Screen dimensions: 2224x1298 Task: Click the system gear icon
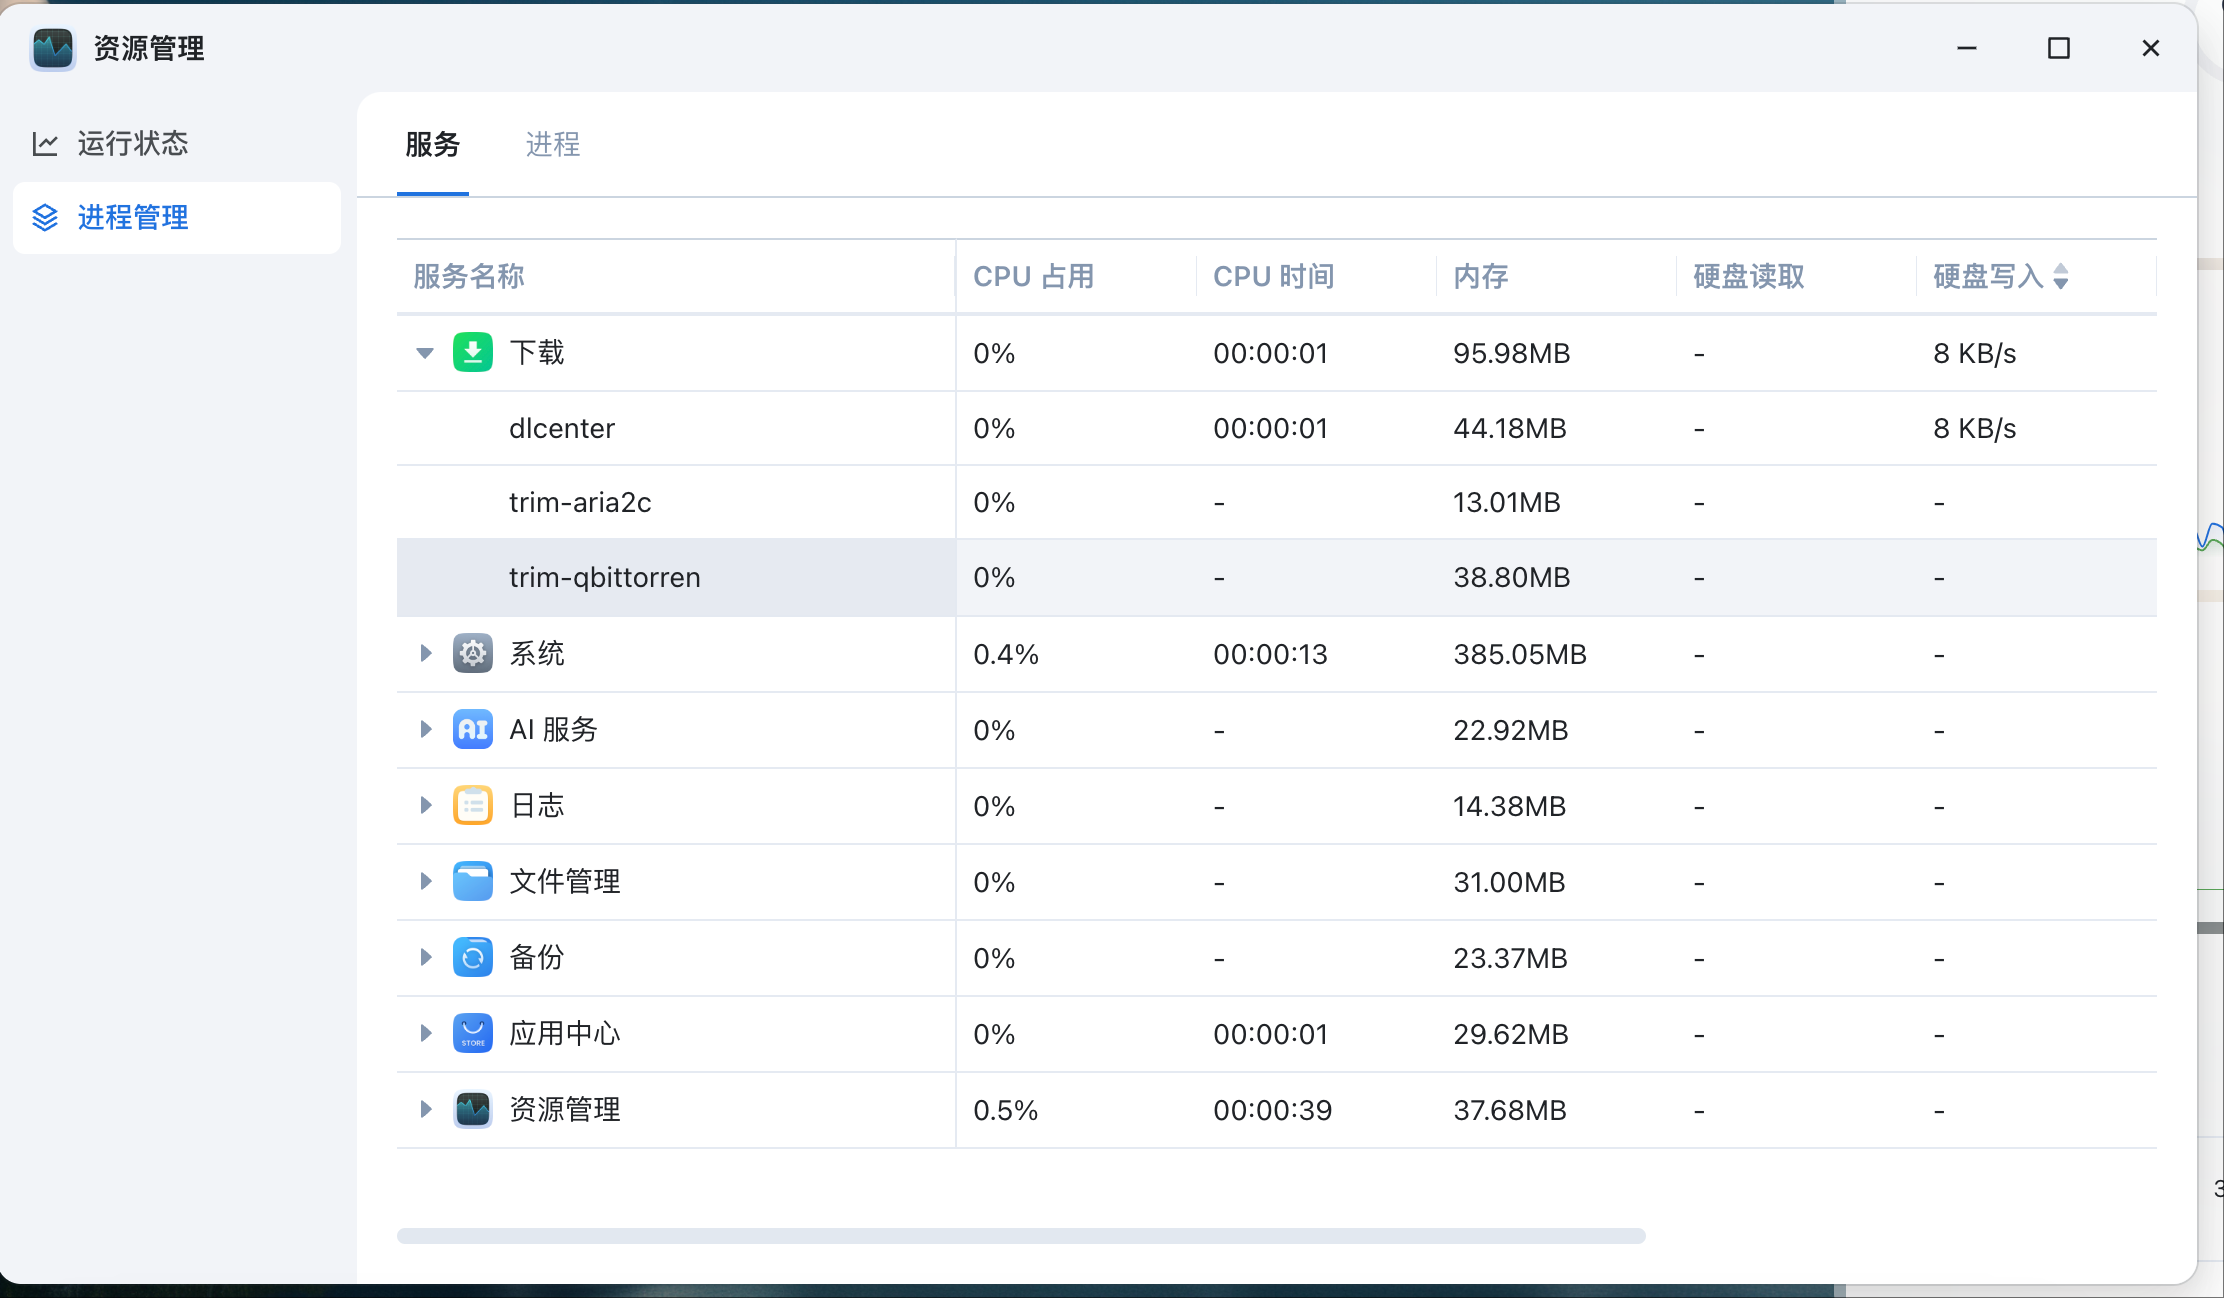pyautogui.click(x=472, y=653)
